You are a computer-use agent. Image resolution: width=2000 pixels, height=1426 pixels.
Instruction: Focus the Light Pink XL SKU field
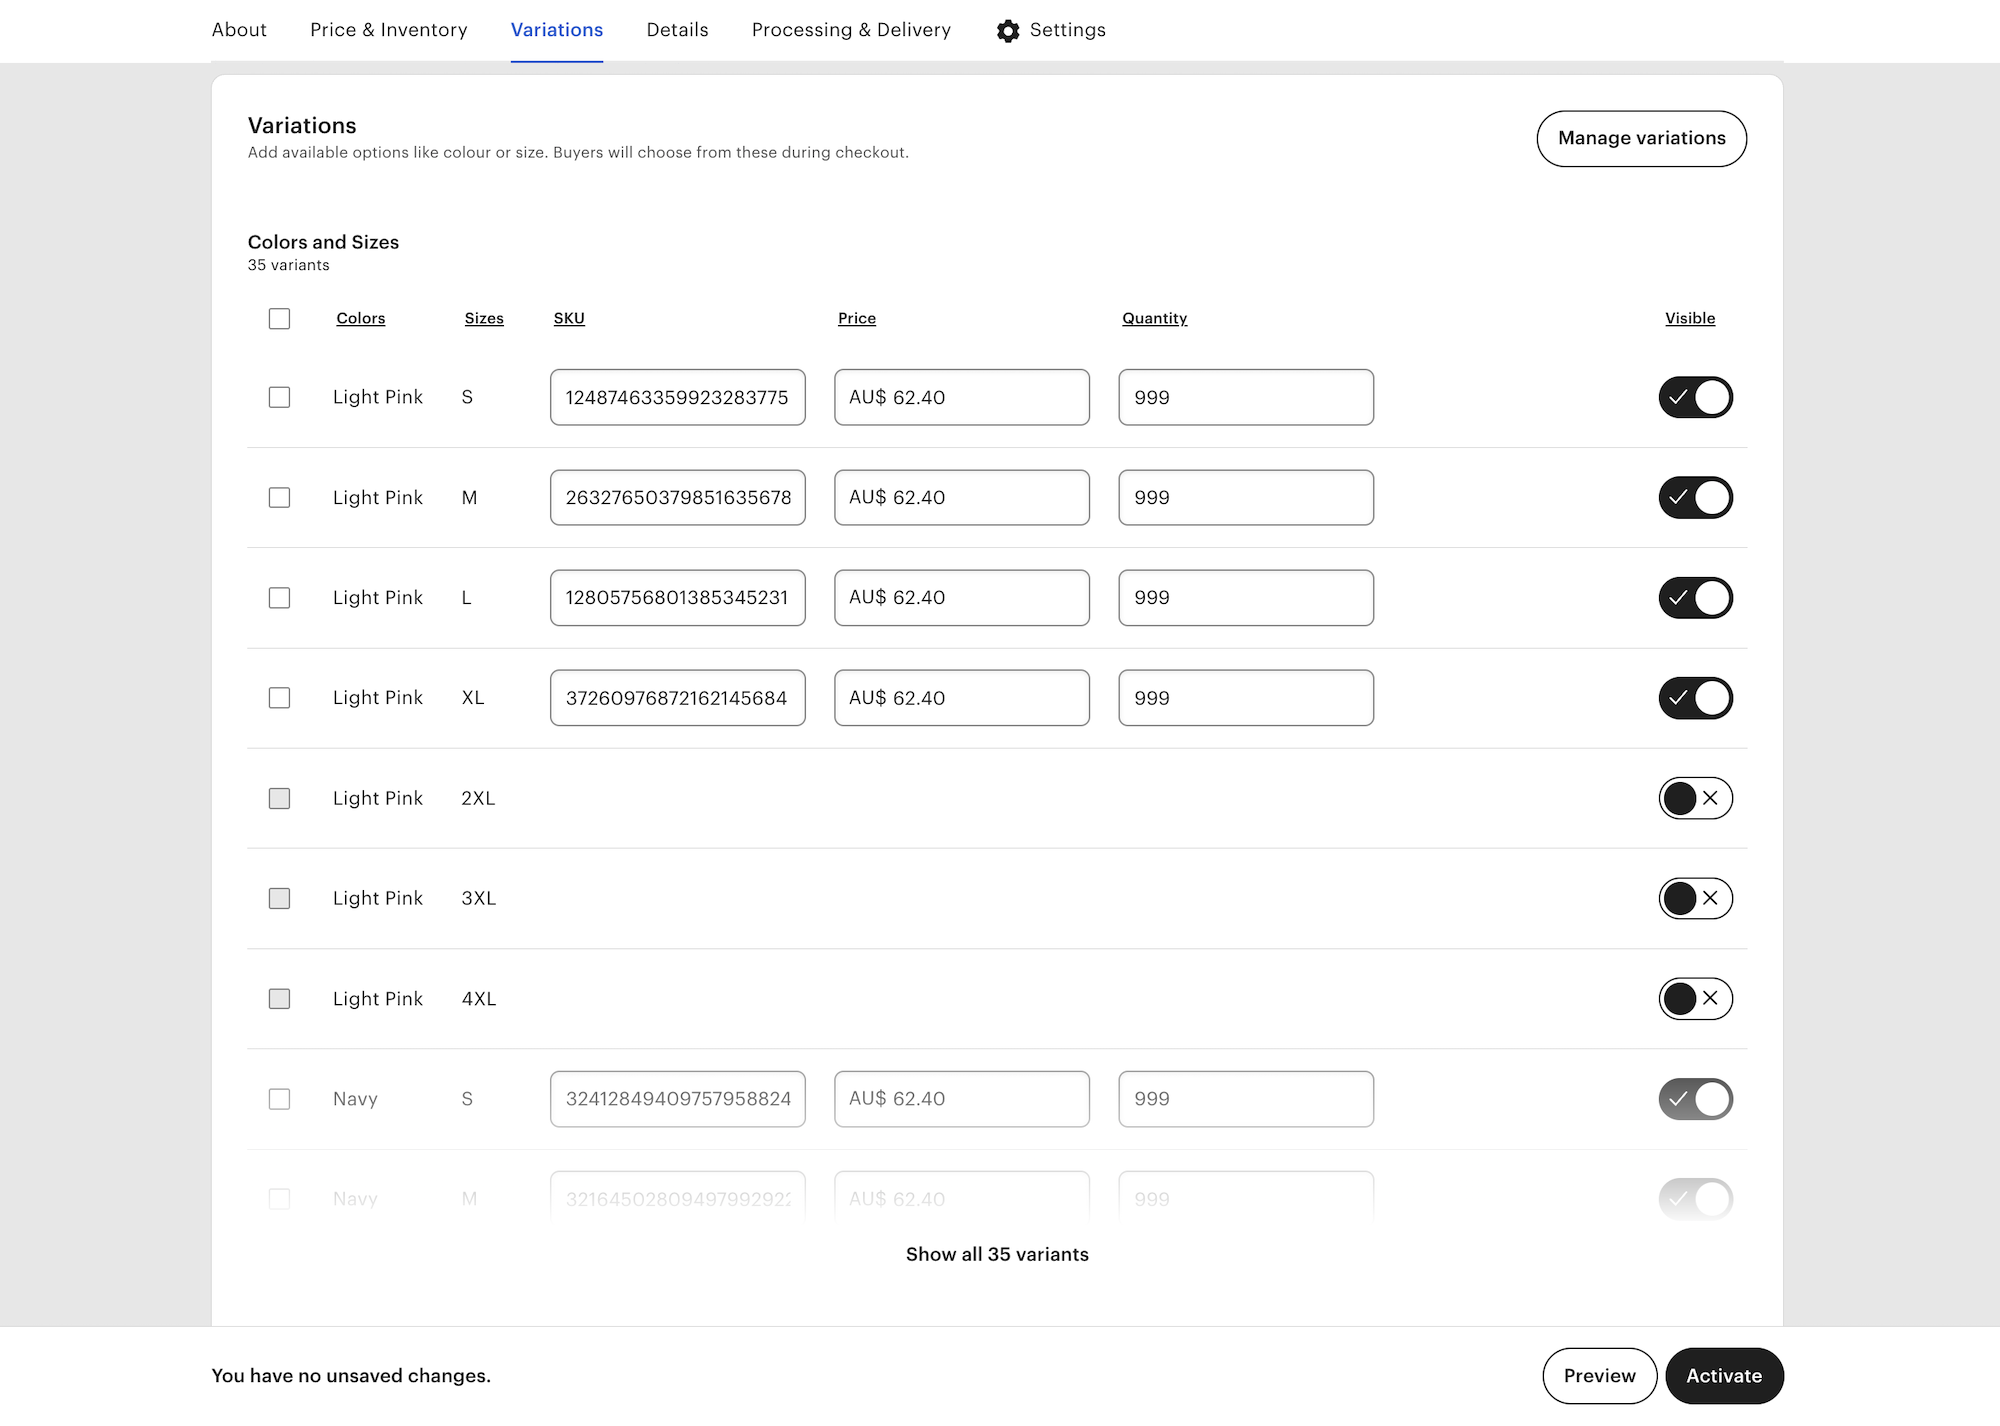point(677,697)
